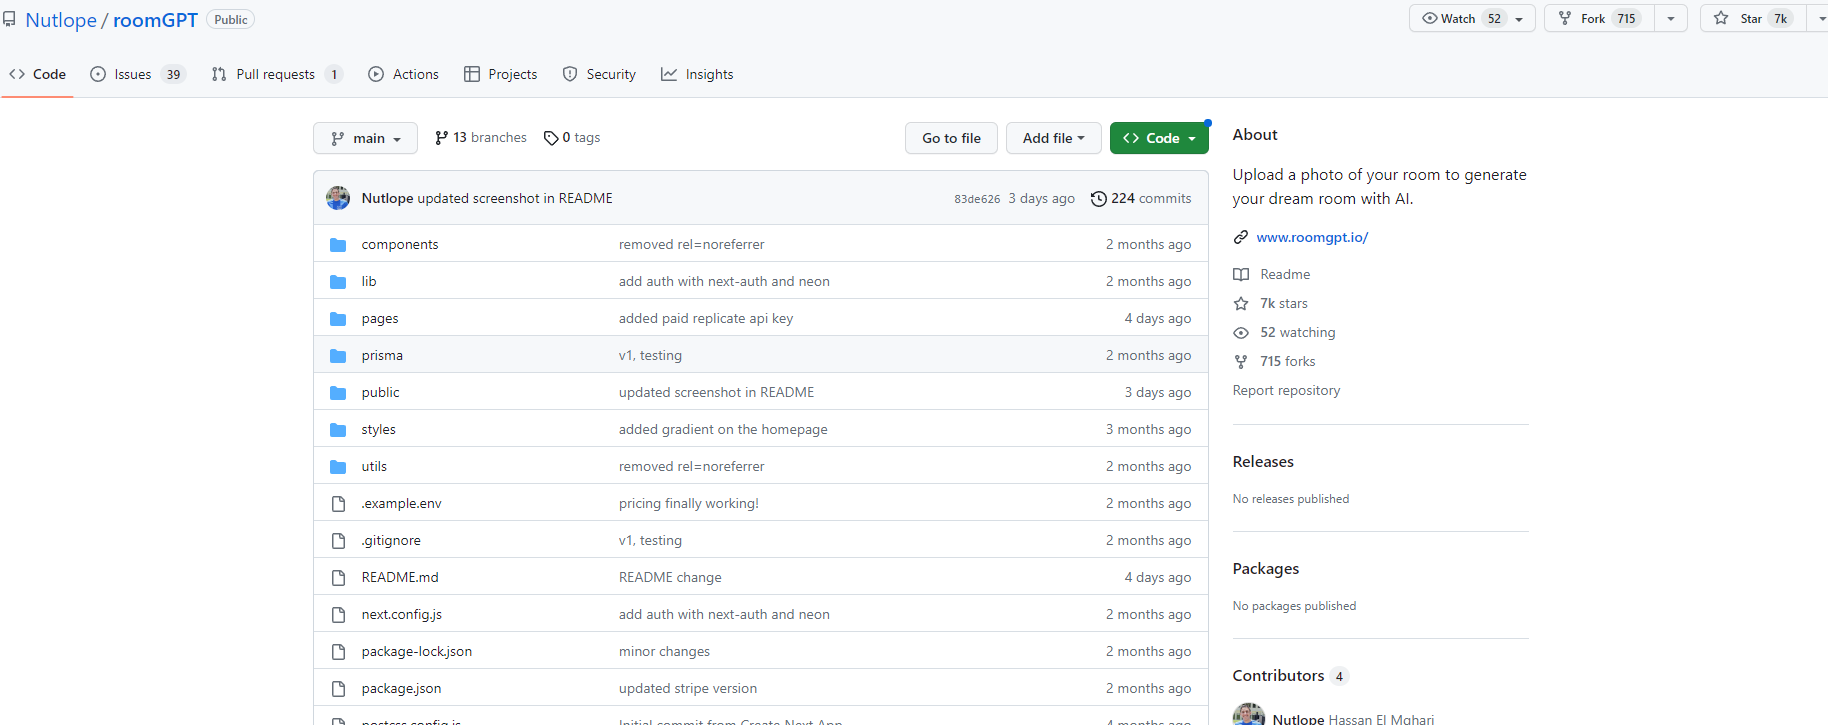Open commit message 'added gradient on the homepage'
Screen dimensions: 1828x725
(723, 430)
